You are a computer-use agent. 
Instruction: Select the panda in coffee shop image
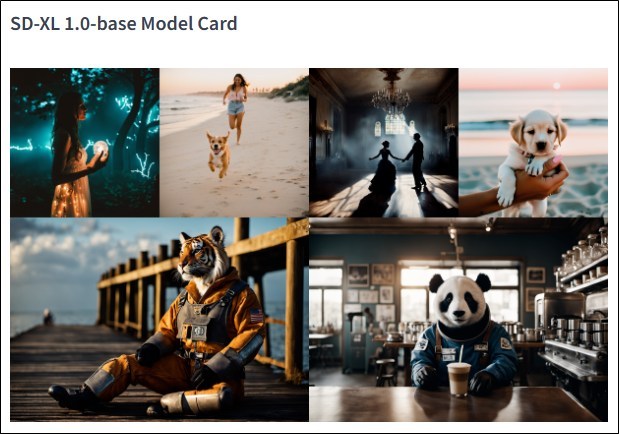pos(458,319)
